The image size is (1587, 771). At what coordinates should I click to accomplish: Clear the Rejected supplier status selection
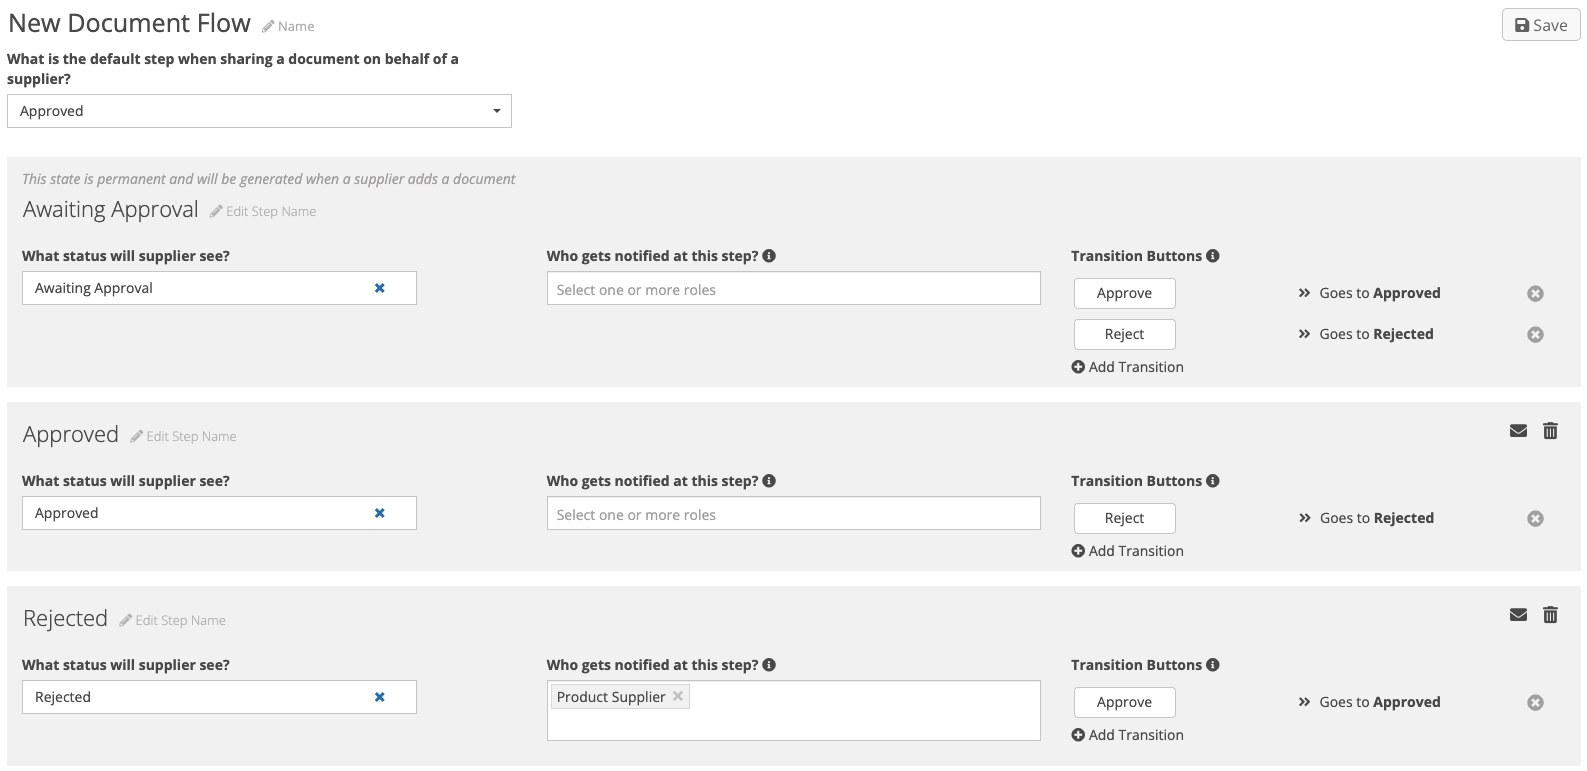pyautogui.click(x=379, y=697)
